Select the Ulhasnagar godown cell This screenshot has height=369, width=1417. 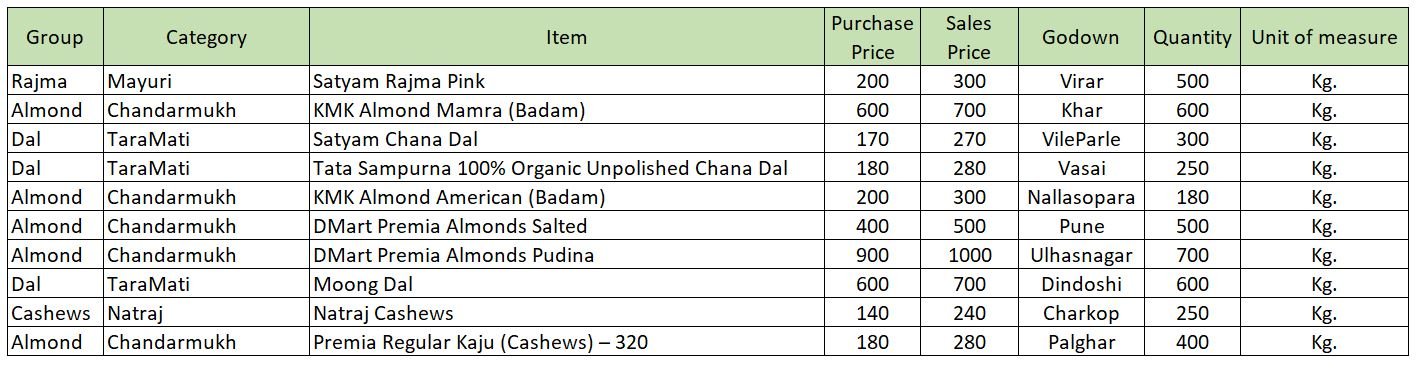(1081, 255)
